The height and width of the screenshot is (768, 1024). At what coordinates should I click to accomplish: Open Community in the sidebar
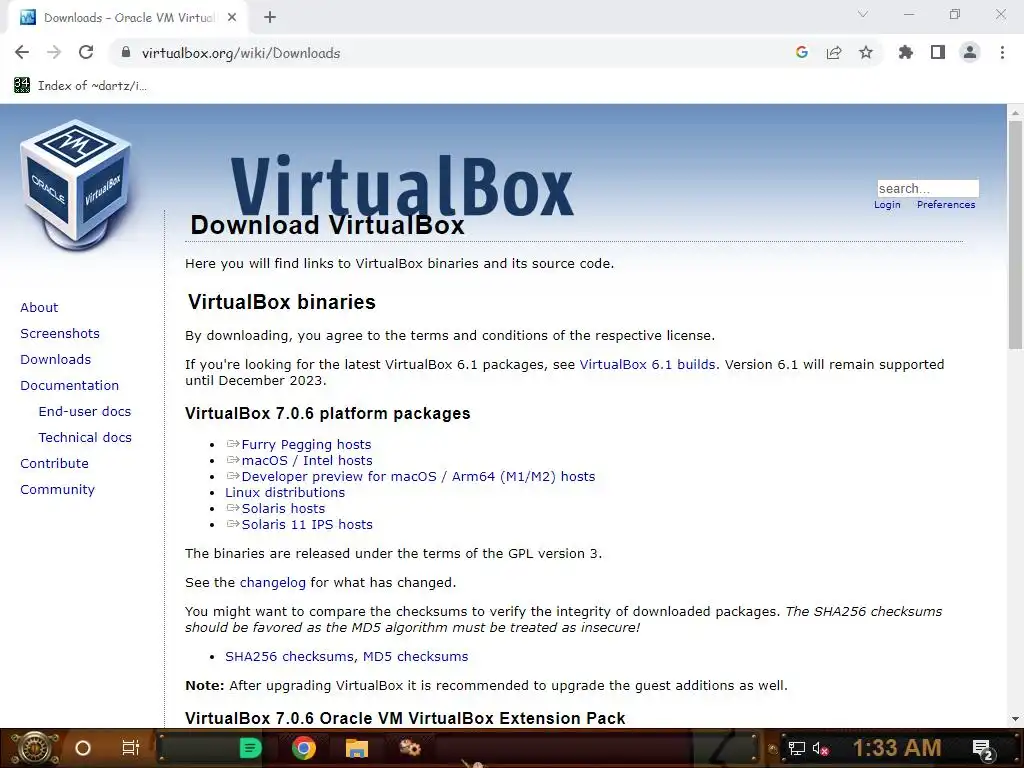point(57,490)
